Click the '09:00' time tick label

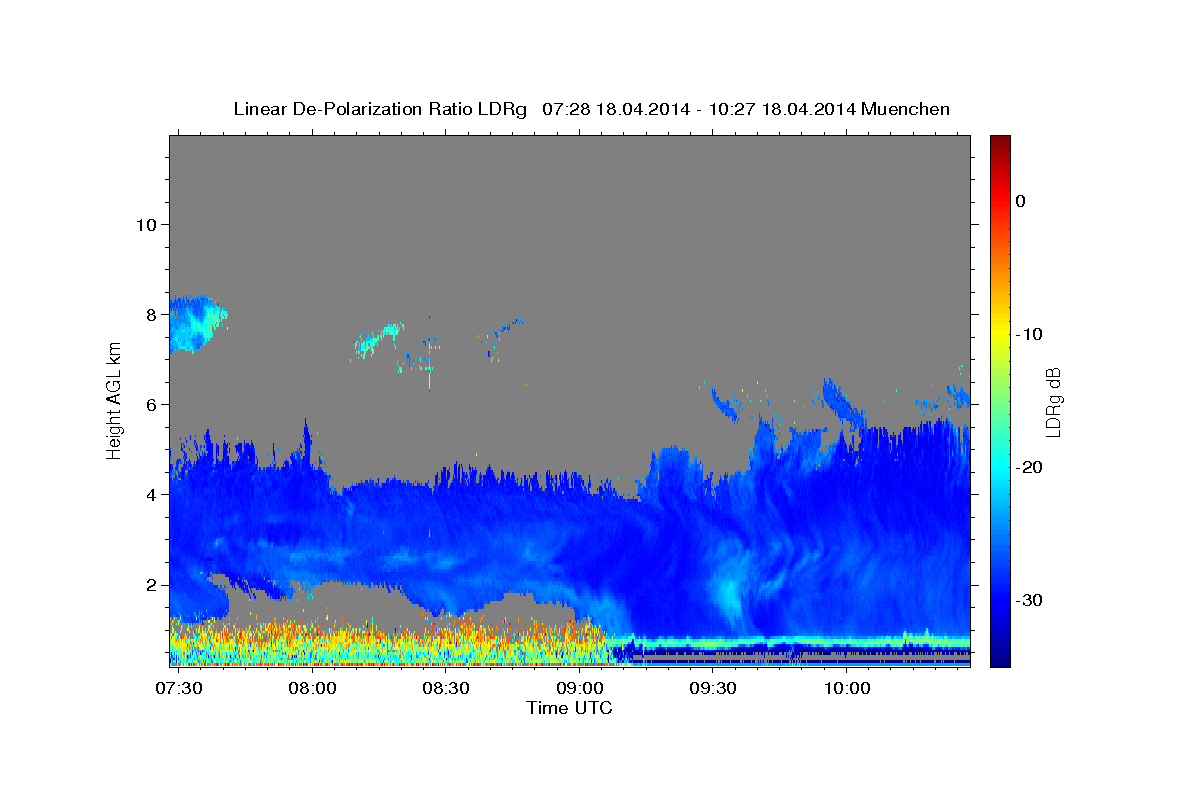pos(580,689)
